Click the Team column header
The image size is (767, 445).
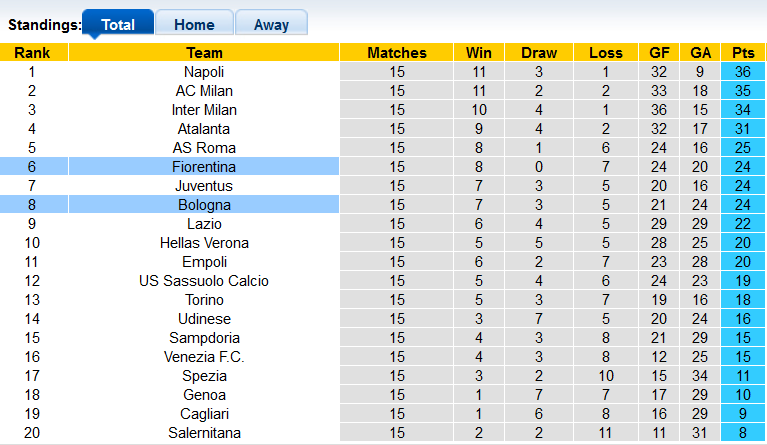[204, 53]
